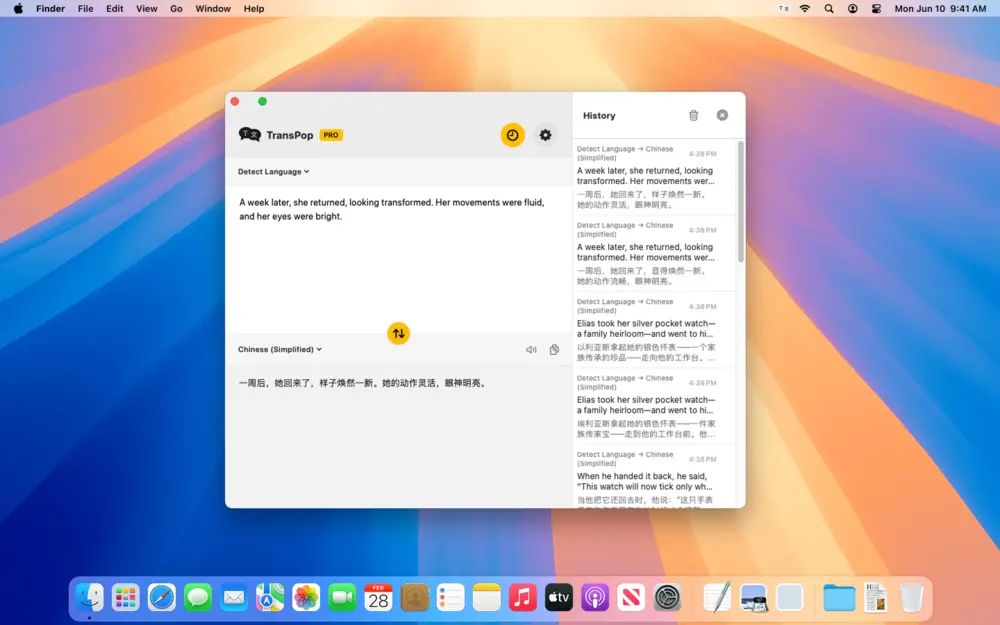
Task: Open the translation history clock icon
Action: tap(512, 134)
